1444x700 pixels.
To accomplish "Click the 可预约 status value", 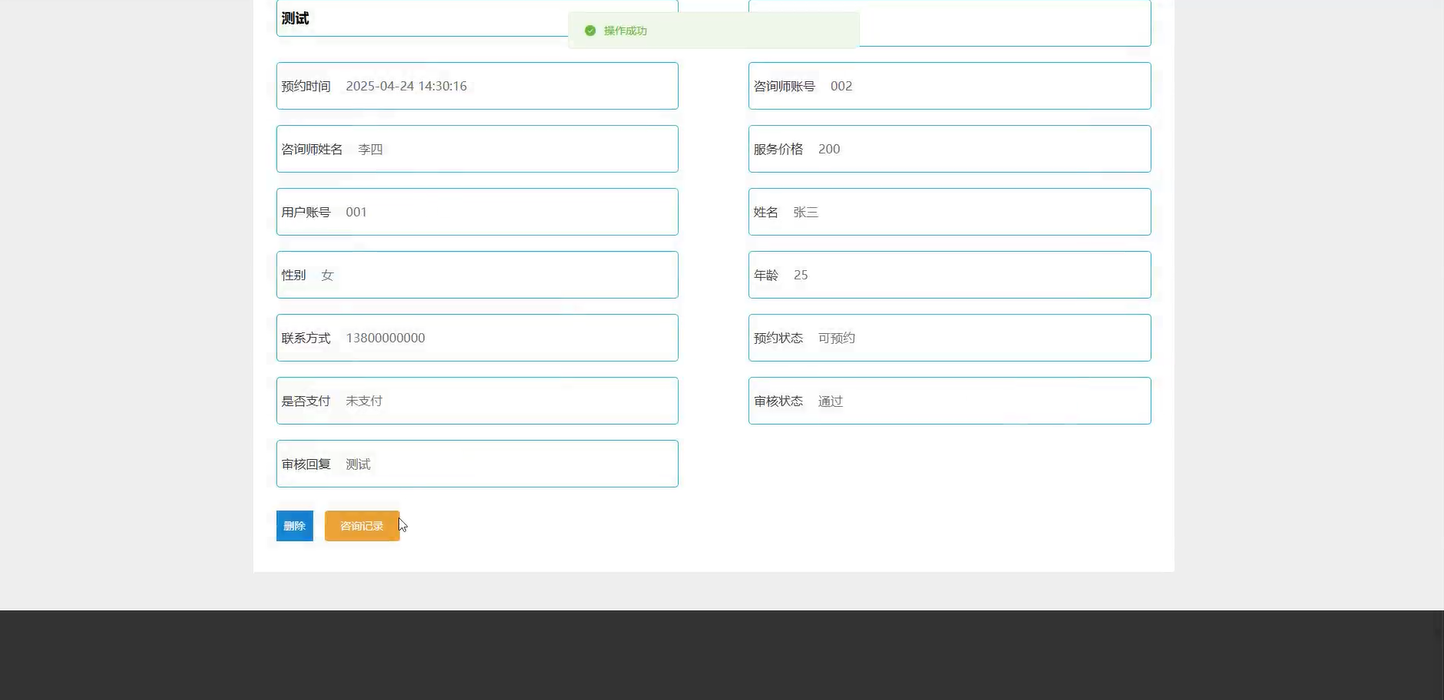I will click(837, 338).
